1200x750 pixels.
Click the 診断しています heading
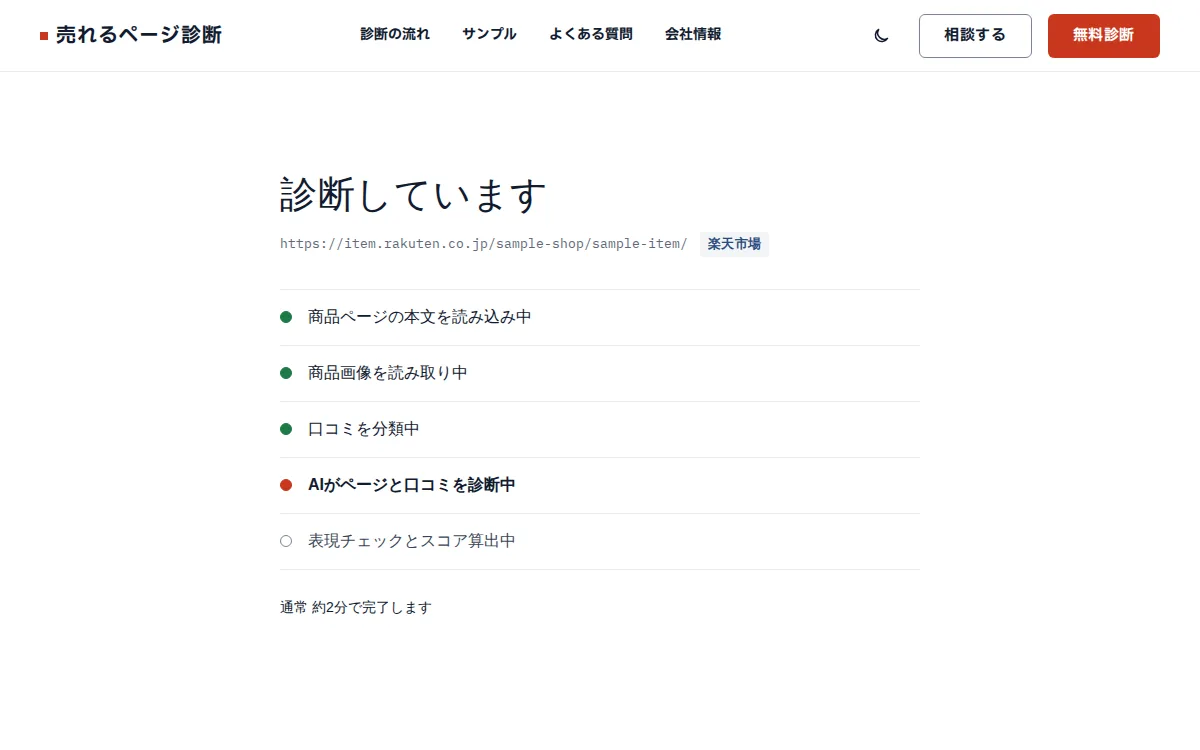coord(414,196)
